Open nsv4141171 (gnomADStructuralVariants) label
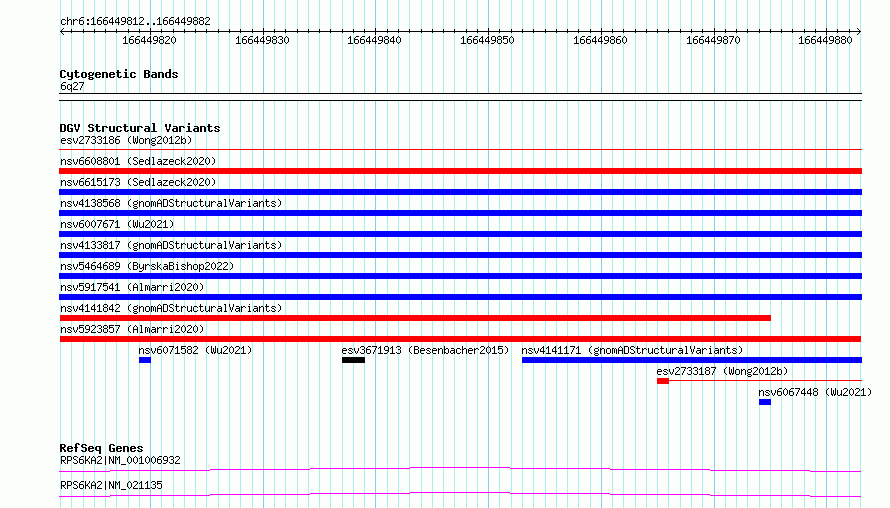This screenshot has height=508, width=890. (632, 350)
